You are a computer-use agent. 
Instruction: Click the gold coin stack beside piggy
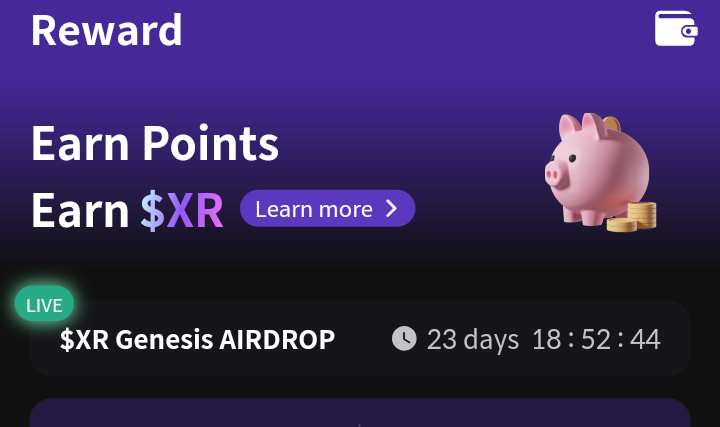(x=631, y=217)
